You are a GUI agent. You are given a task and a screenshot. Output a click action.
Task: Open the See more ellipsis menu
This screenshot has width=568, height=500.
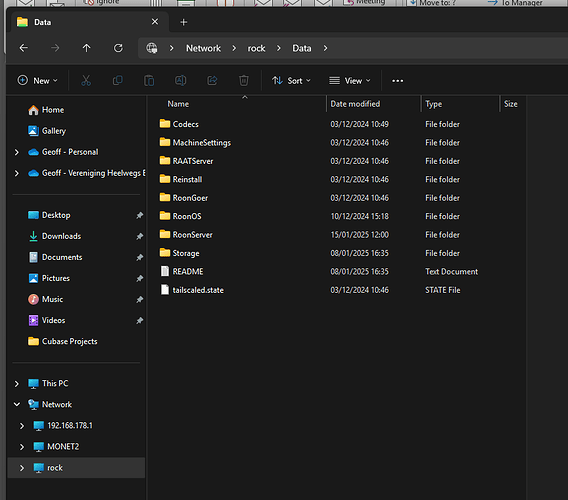[x=397, y=81]
